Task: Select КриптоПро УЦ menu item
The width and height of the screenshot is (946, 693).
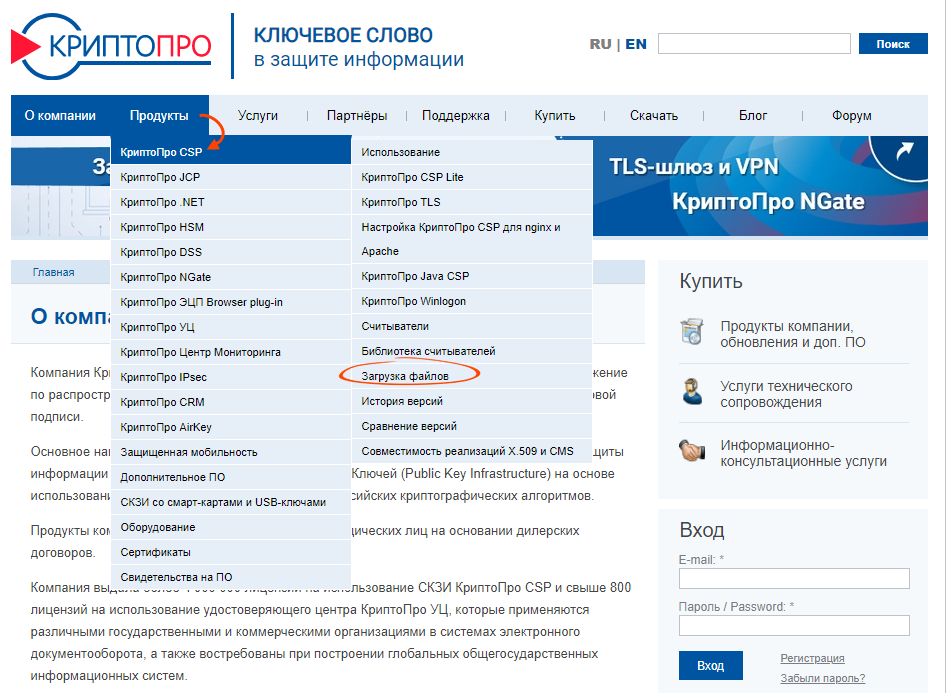Action: (231, 328)
